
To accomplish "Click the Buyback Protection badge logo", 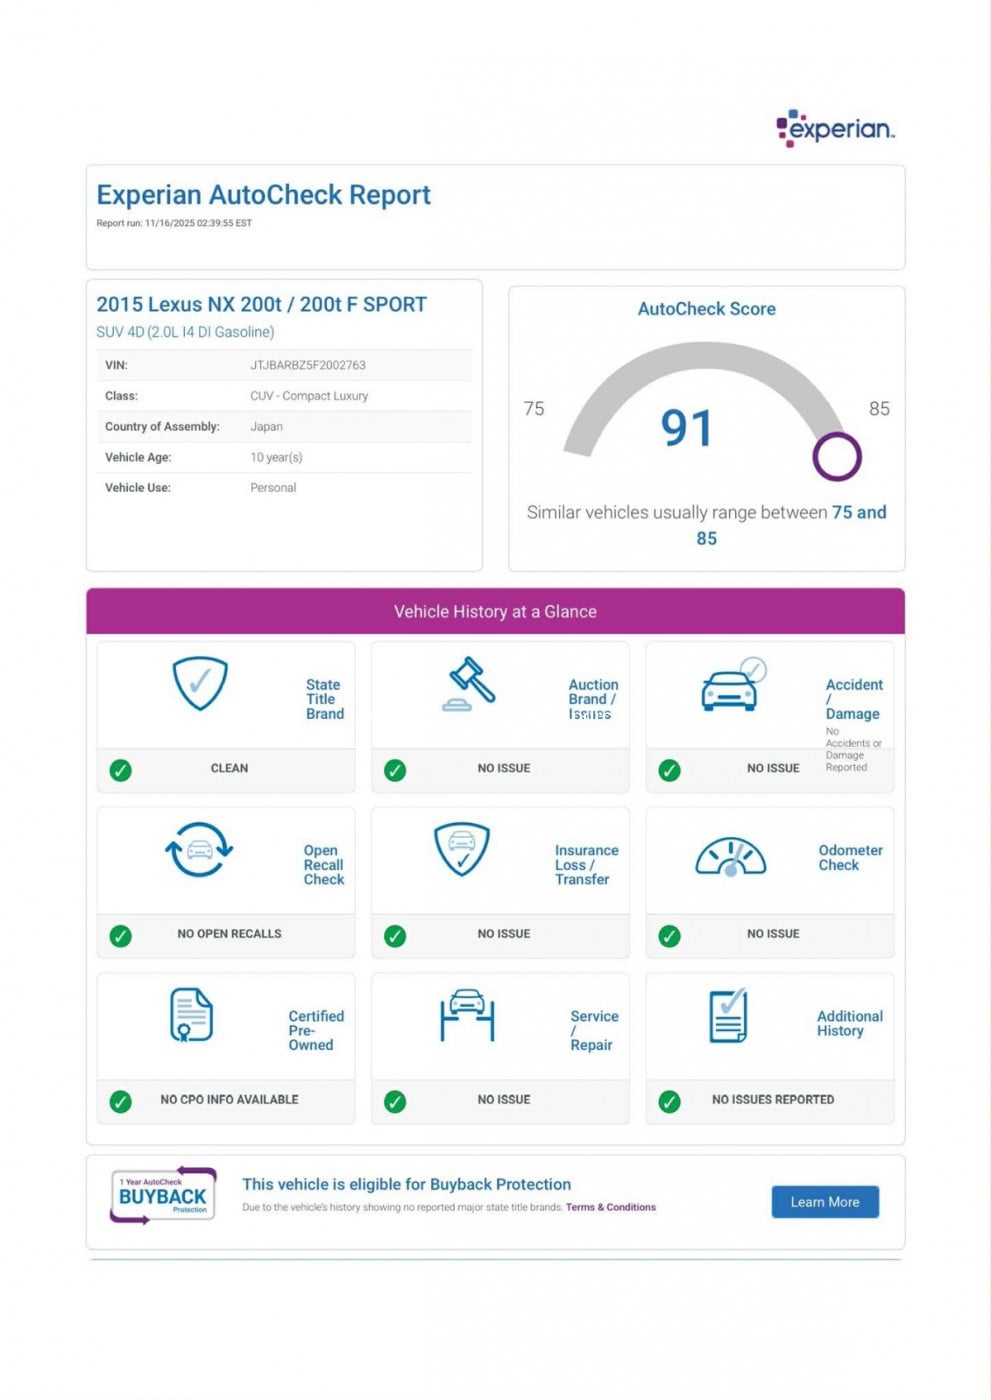I will 163,1195.
